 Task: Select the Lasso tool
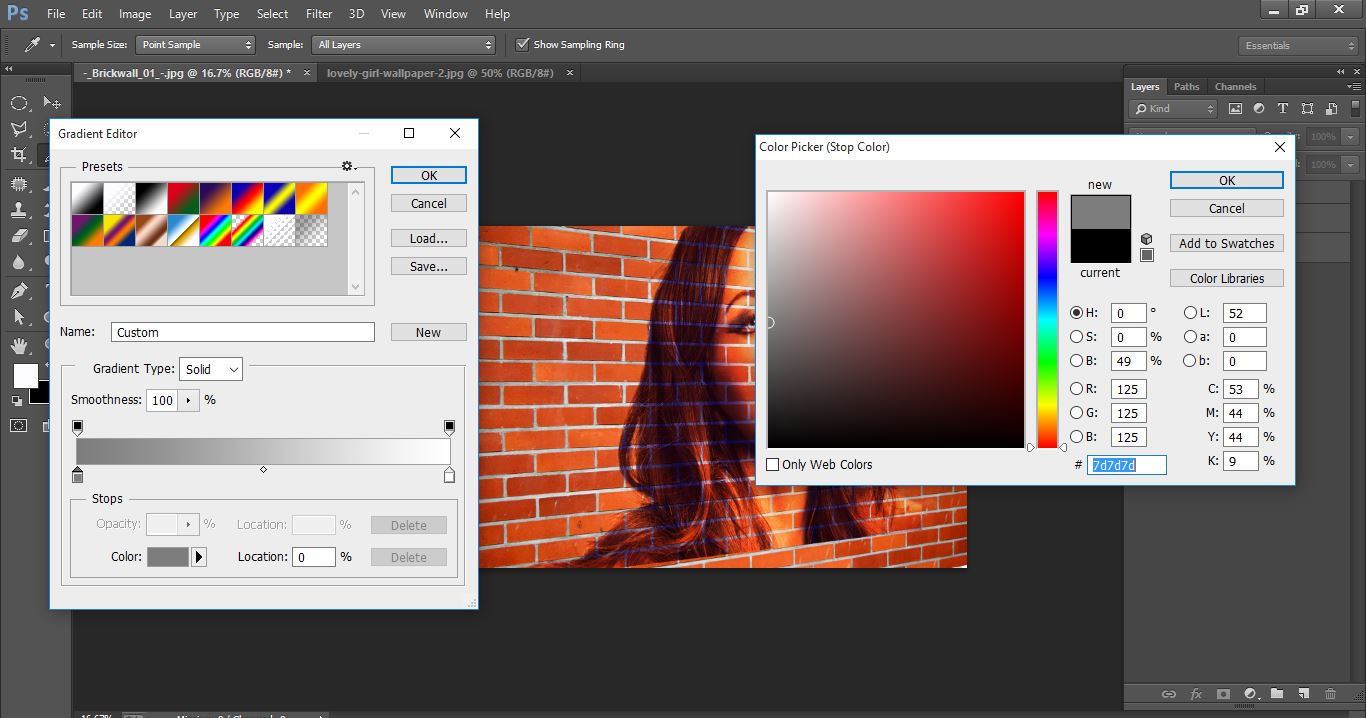tap(18, 129)
